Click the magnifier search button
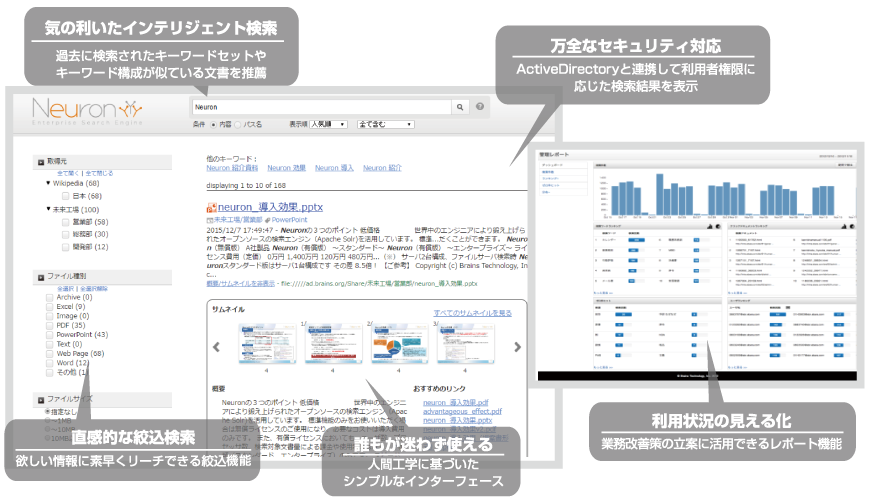 coord(460,107)
